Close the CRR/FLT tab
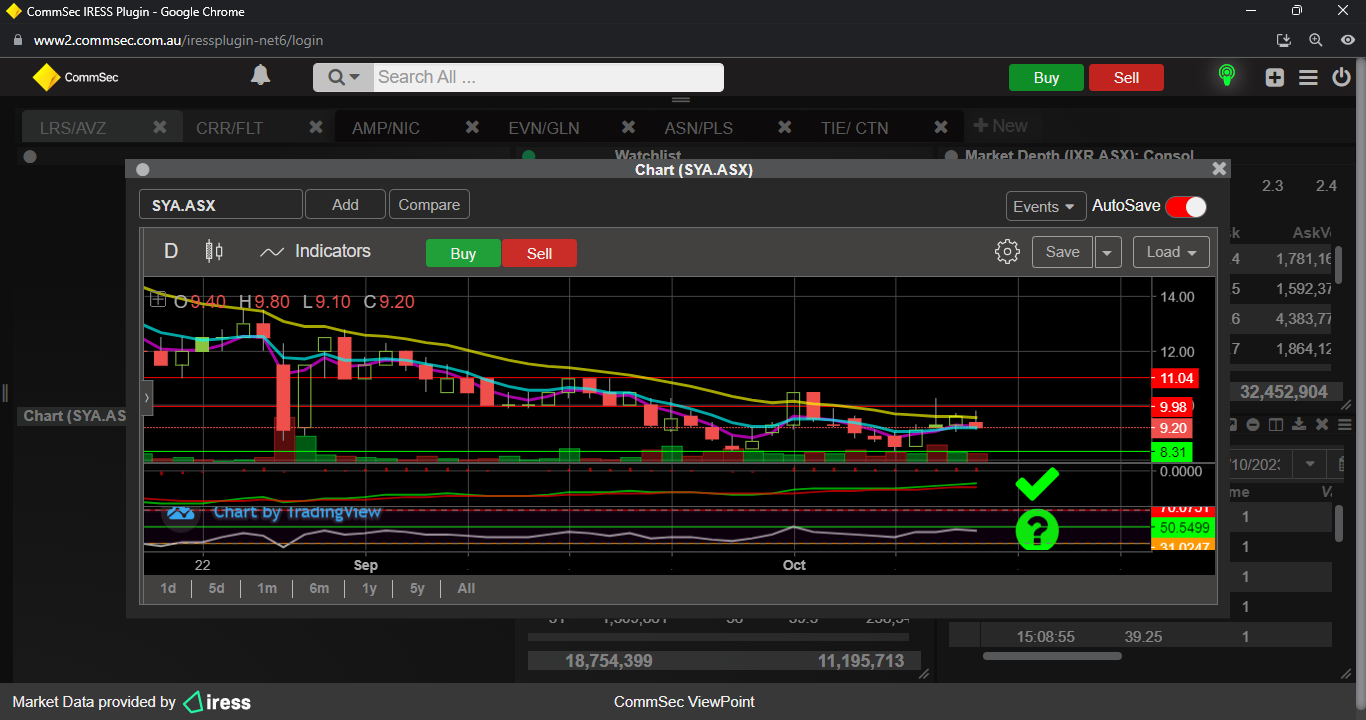Screen dimensions: 1366x720 315,127
